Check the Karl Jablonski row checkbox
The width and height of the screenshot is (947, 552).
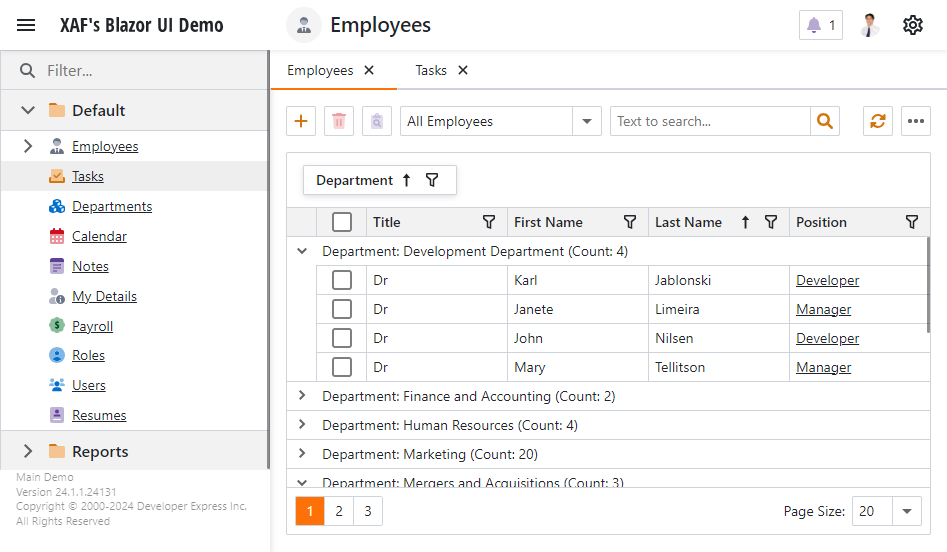click(x=342, y=280)
